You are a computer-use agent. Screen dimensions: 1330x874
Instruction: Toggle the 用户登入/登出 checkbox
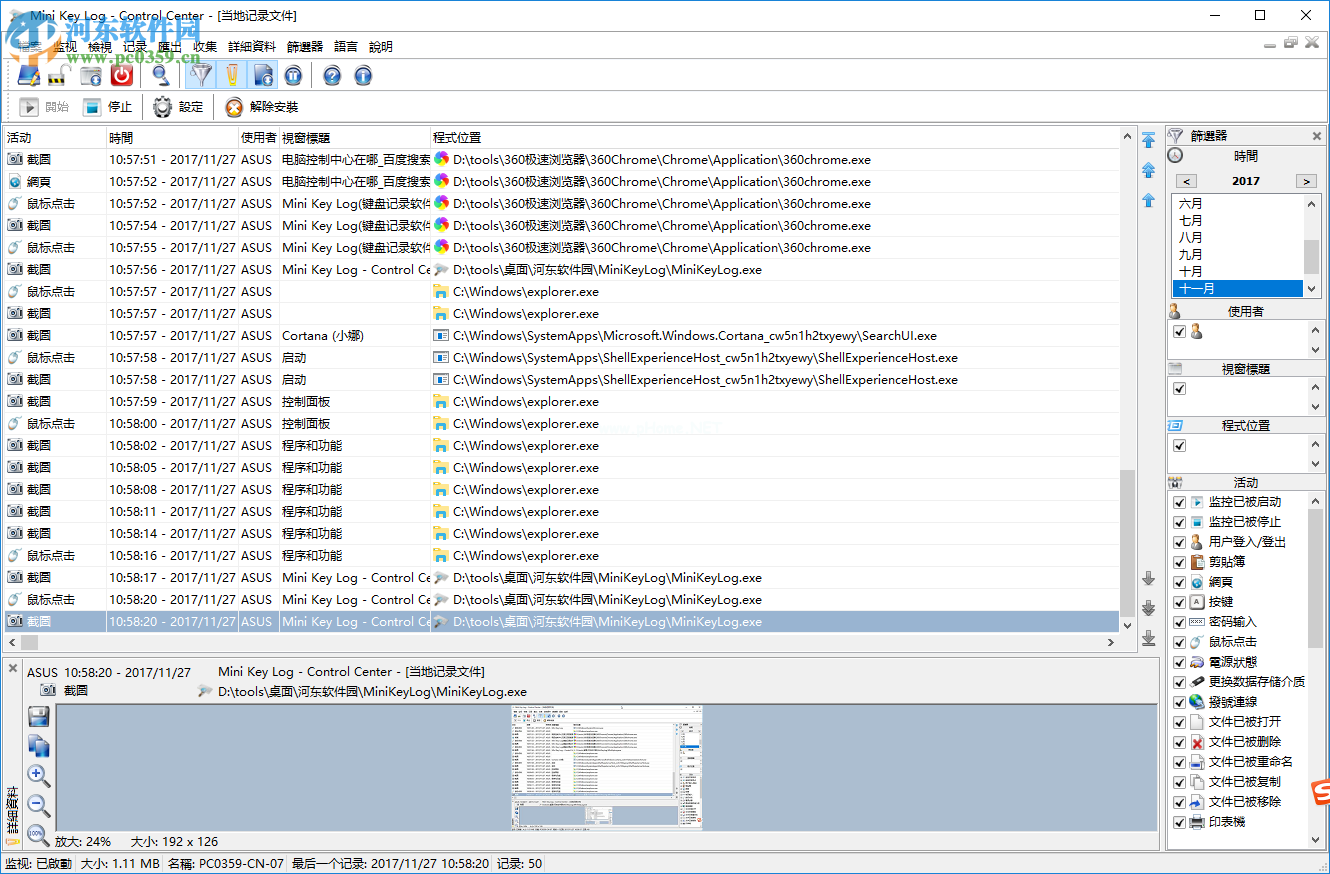pyautogui.click(x=1179, y=542)
